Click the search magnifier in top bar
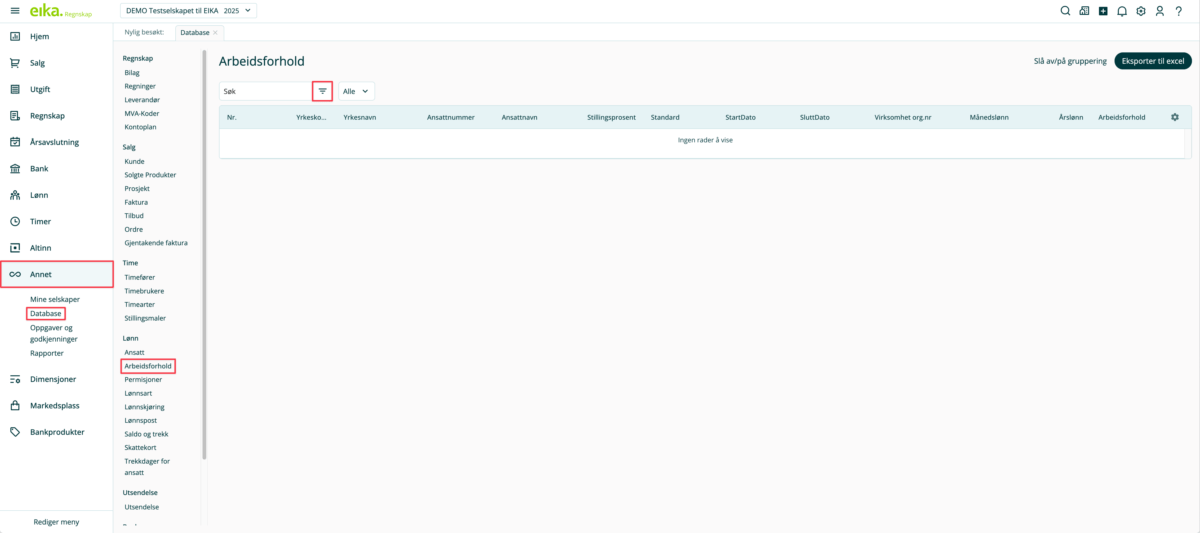The image size is (1200, 533). coord(1065,11)
